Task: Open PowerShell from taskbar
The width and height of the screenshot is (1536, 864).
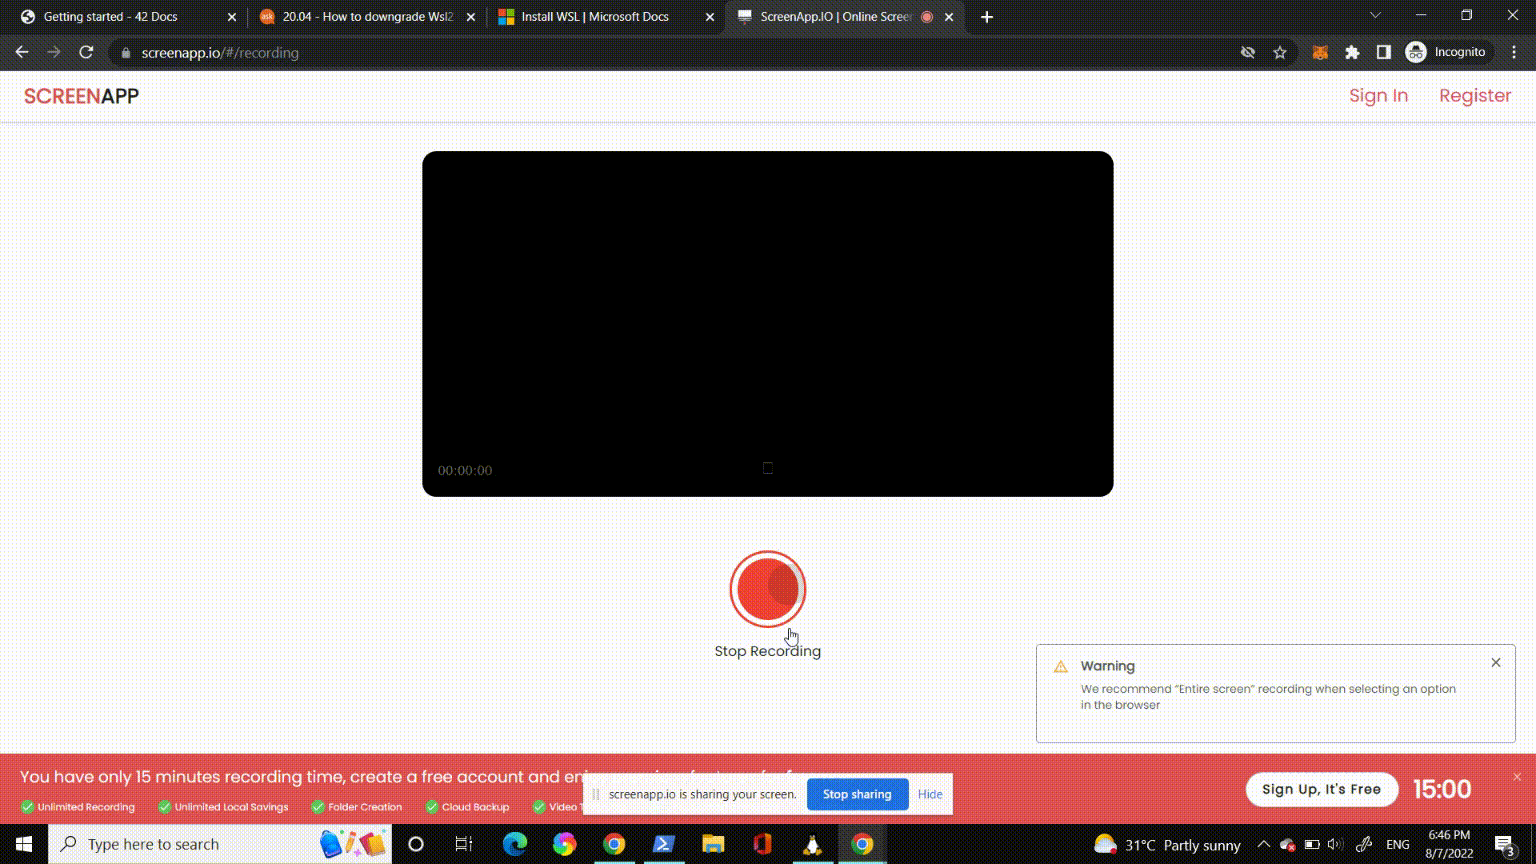Action: coord(663,844)
